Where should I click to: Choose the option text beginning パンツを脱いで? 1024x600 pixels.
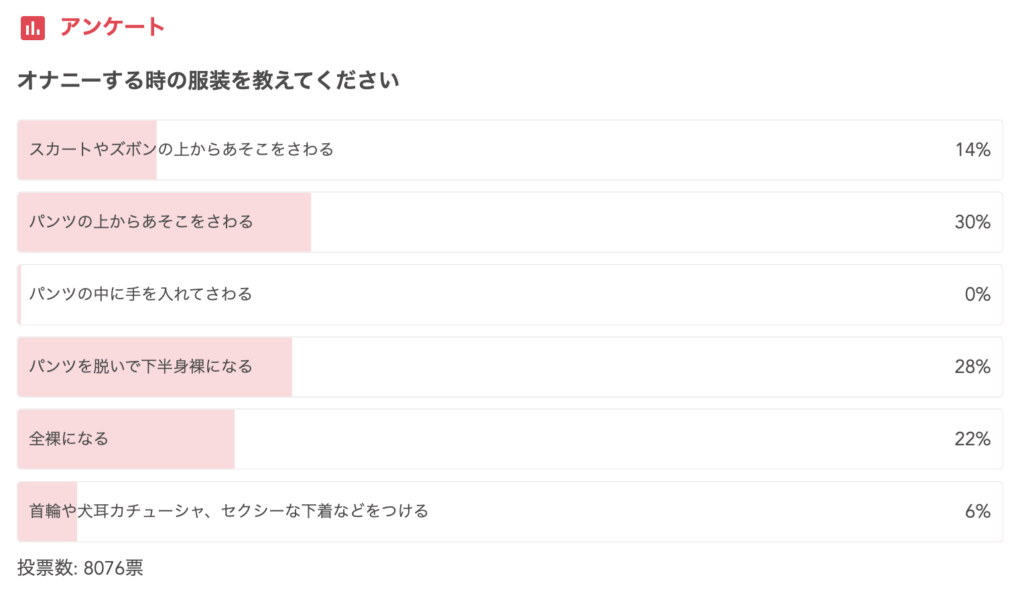click(141, 366)
